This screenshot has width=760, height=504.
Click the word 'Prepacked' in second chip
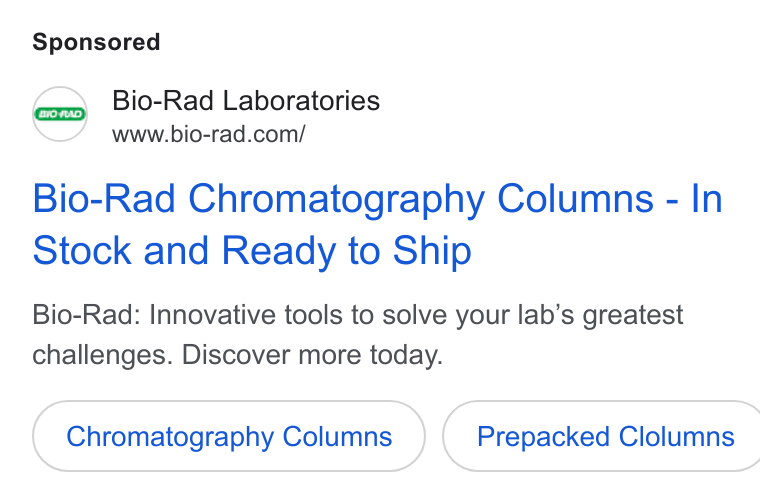pos(543,437)
